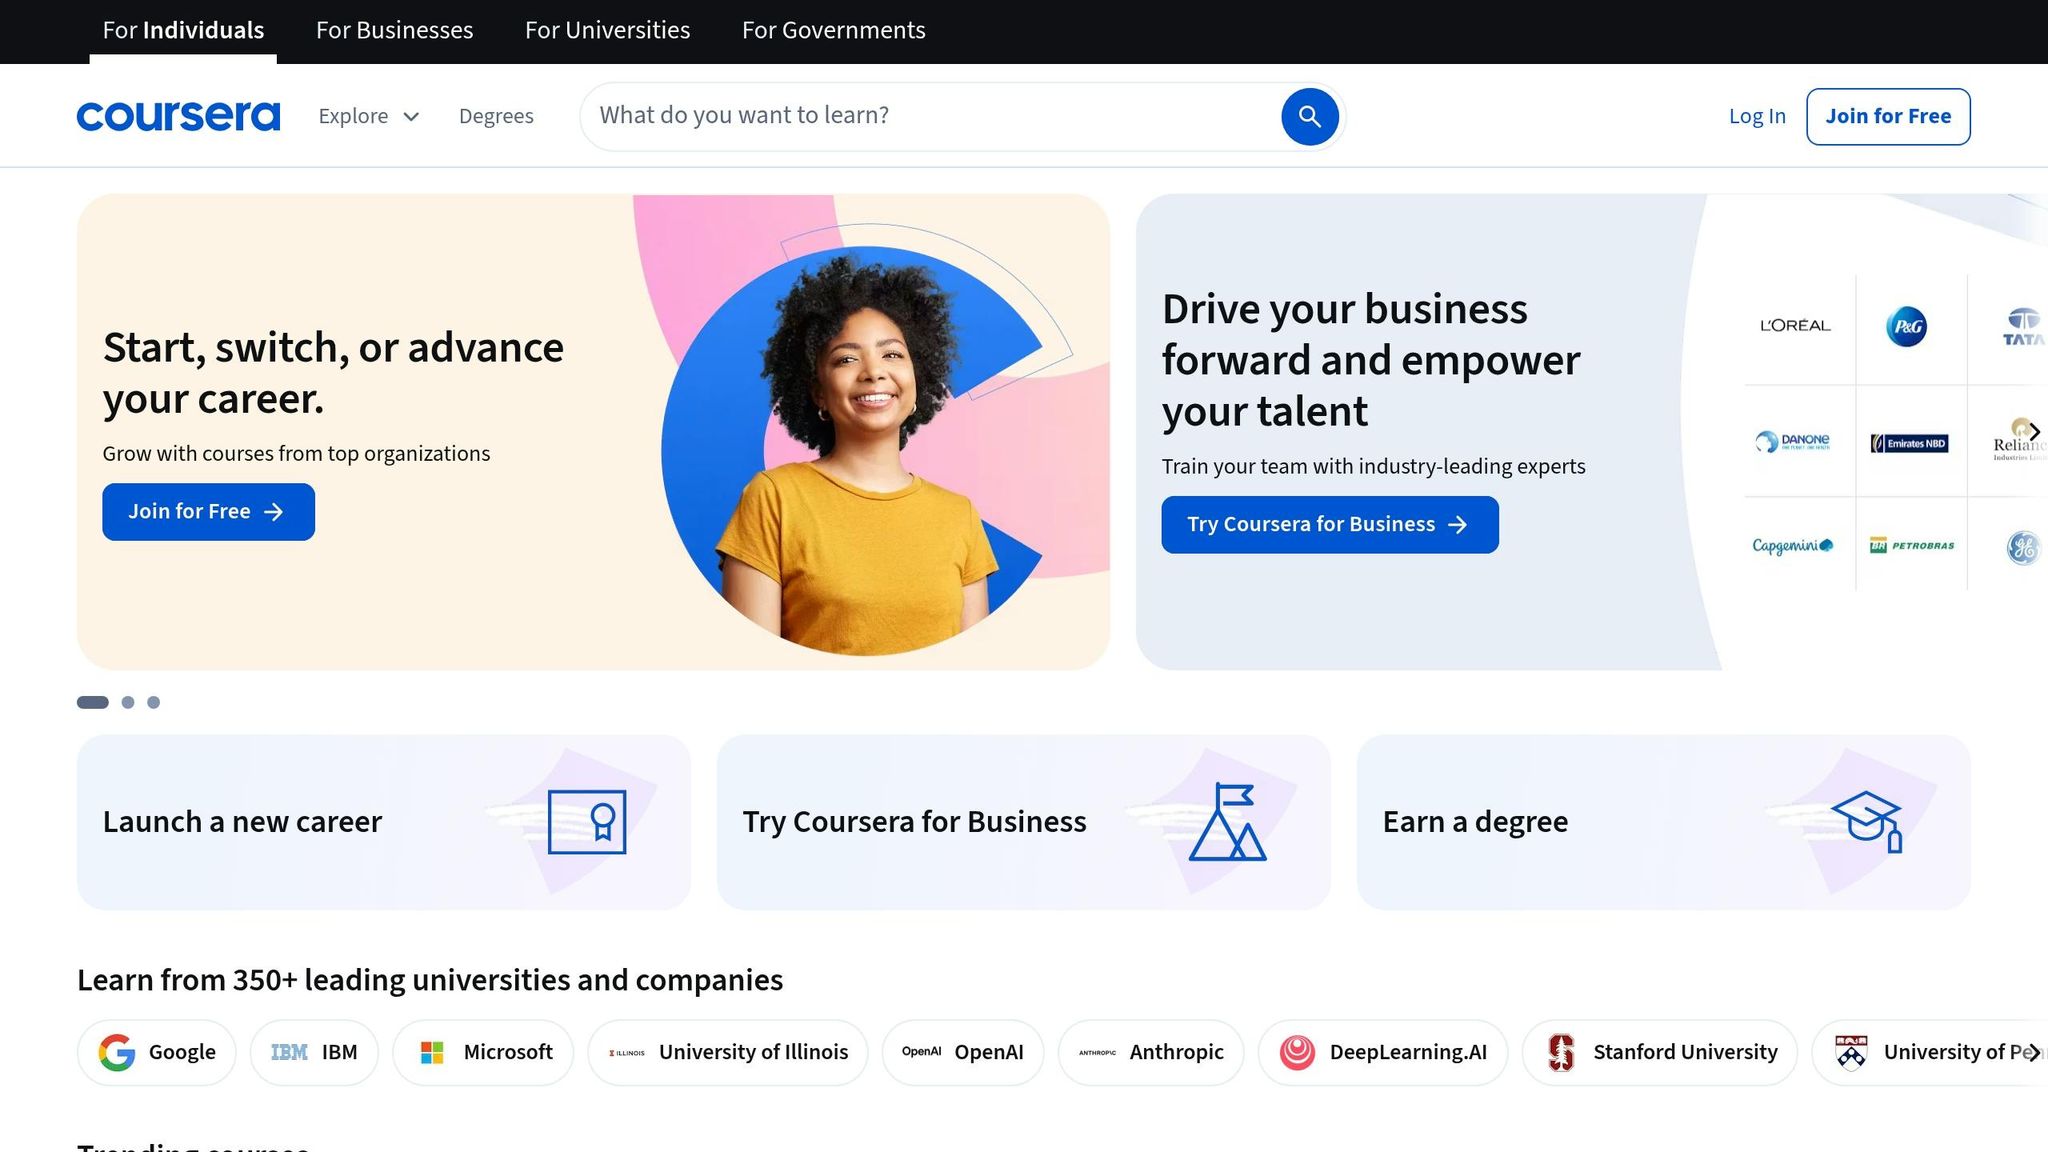Switch to the For Businesses tab
Viewport: 2048px width, 1152px height.
393,31
